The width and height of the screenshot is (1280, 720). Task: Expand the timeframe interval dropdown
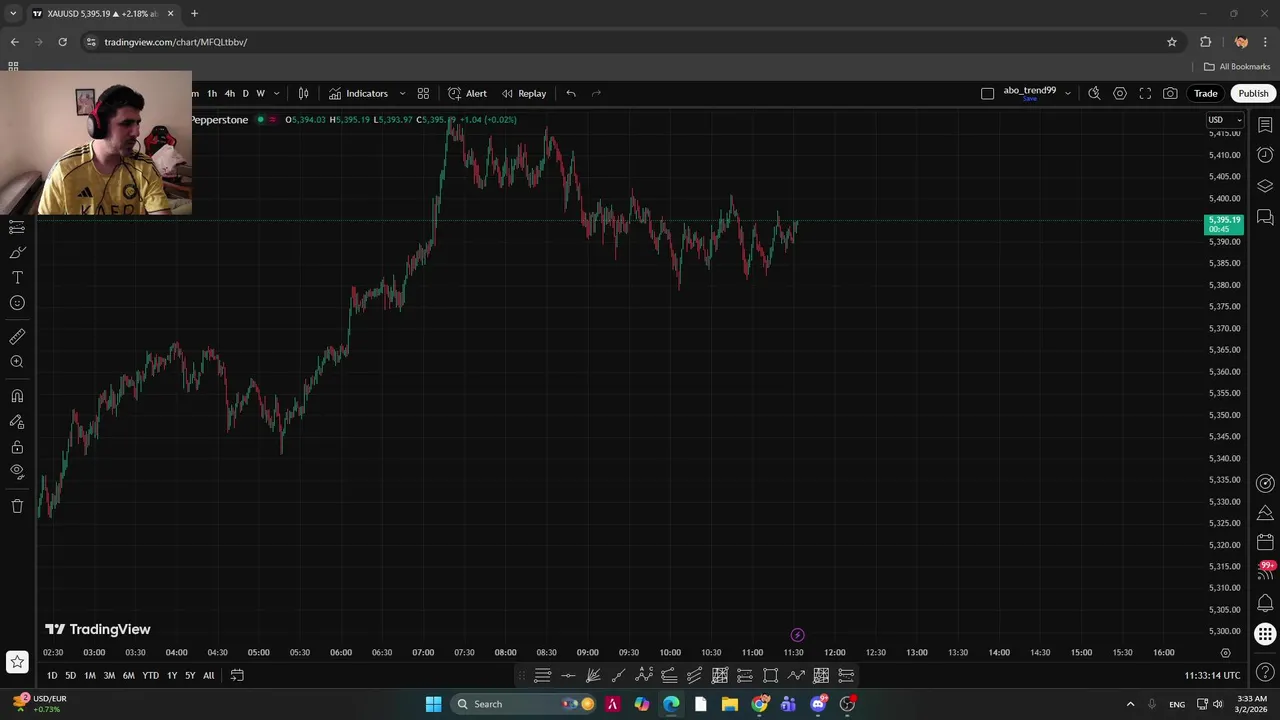click(x=276, y=93)
